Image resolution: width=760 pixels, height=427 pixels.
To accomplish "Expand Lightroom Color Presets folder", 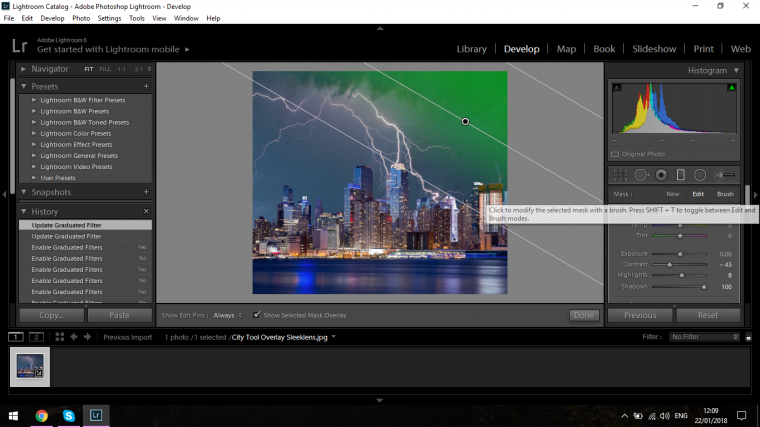I will pyautogui.click(x=34, y=133).
